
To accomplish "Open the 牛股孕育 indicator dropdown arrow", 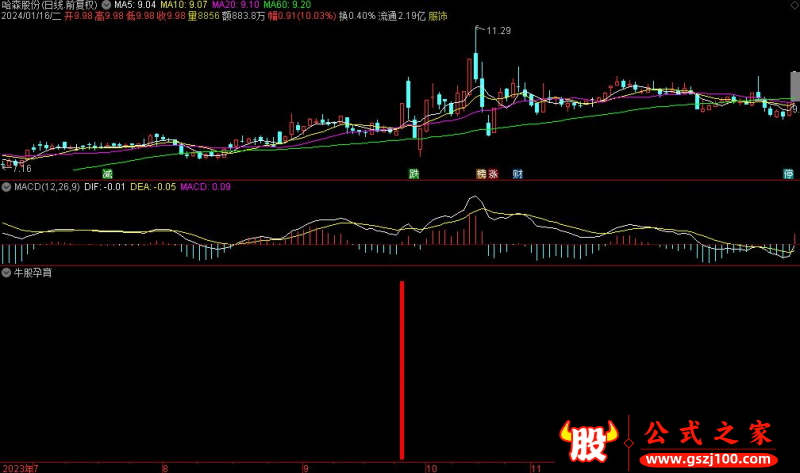I will 6,273.
